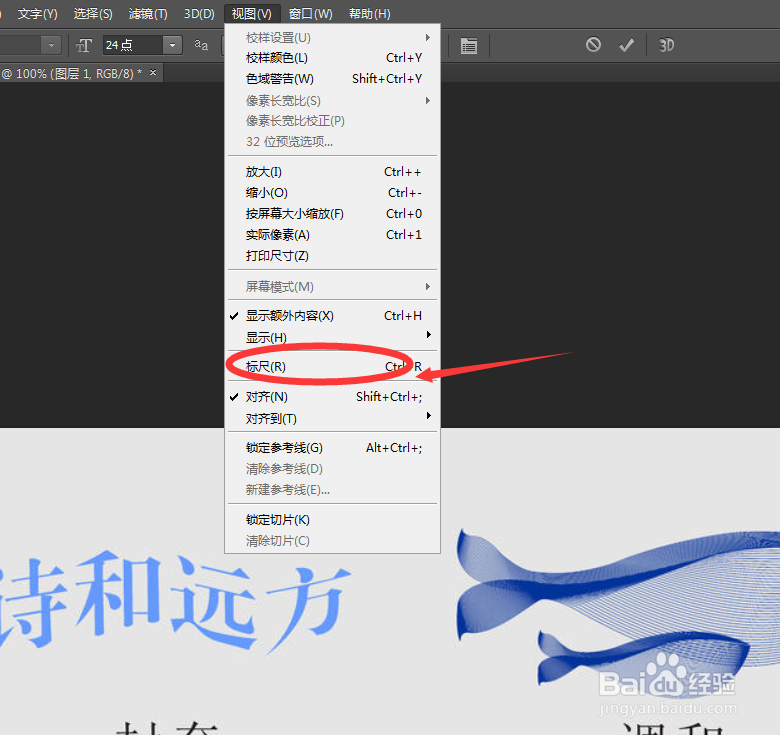Open the 帮助(H) menu
780x735 pixels.
click(370, 14)
